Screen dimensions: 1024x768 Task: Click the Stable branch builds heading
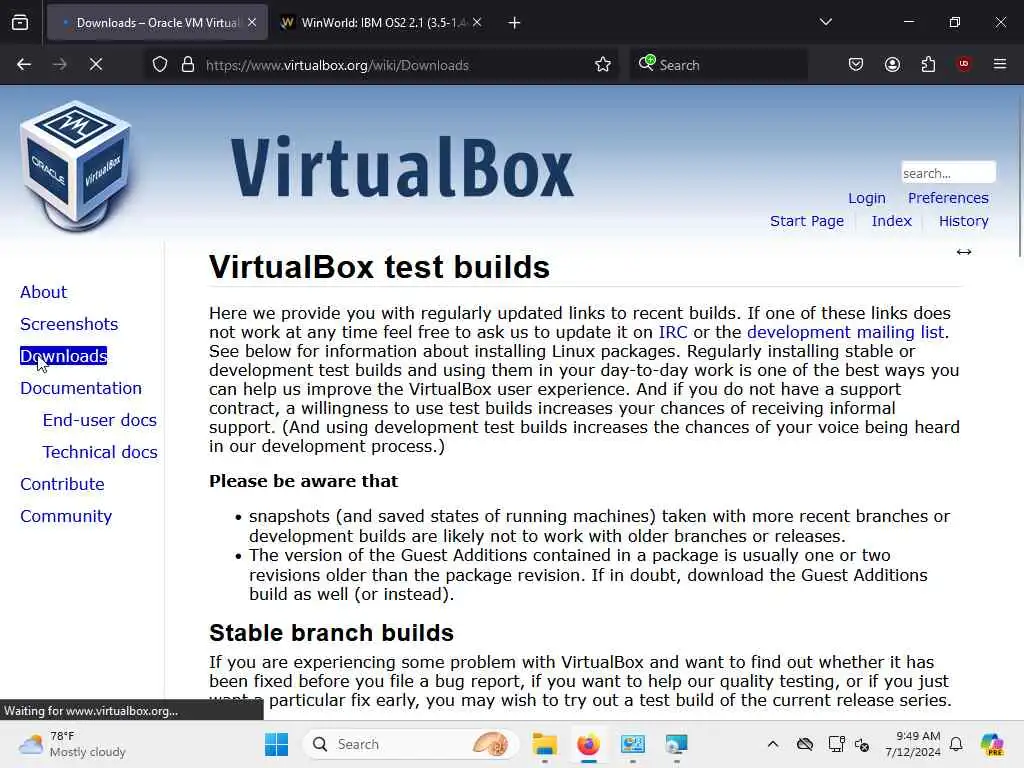pyautogui.click(x=331, y=633)
